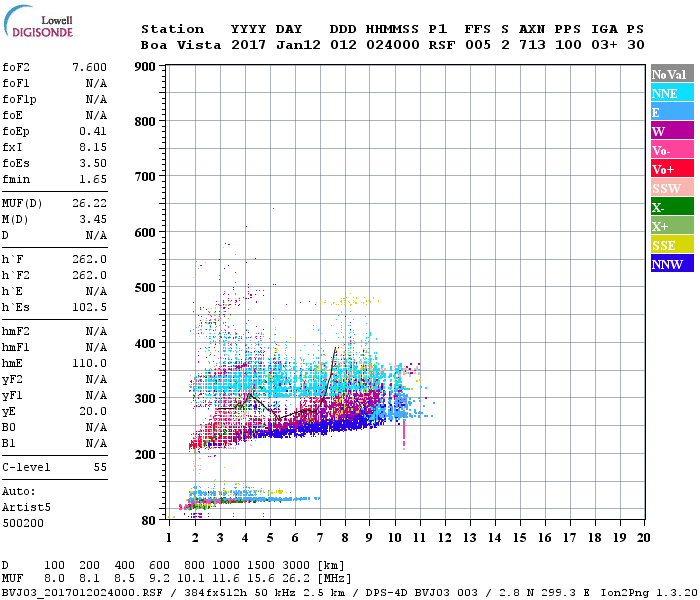Select the X+ light green legend swatch
The image size is (700, 600).
coord(672,225)
